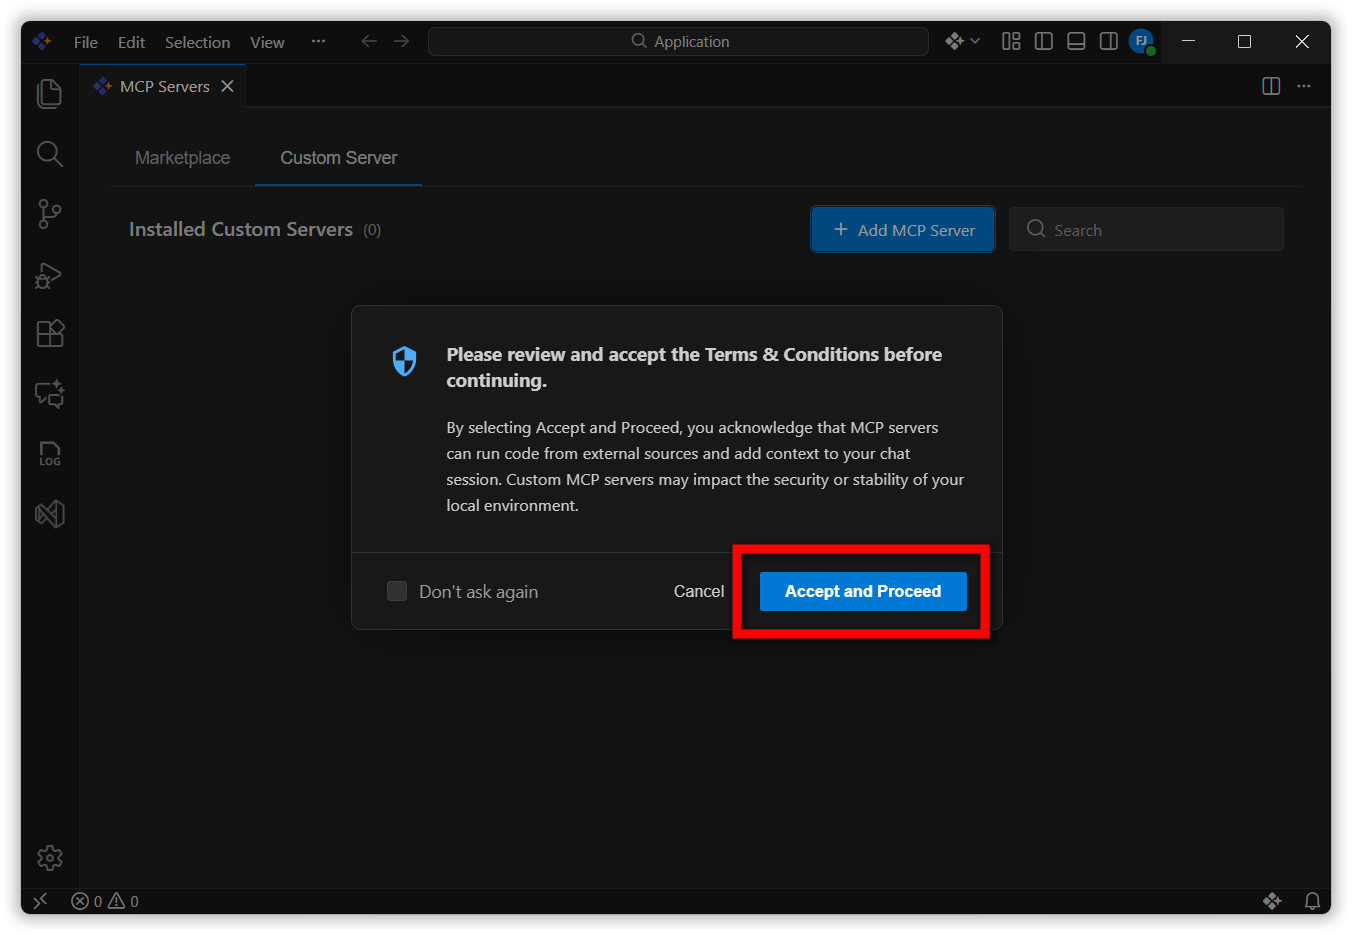1352x935 pixels.
Task: Open the LOG file icon in the sidebar
Action: [49, 454]
